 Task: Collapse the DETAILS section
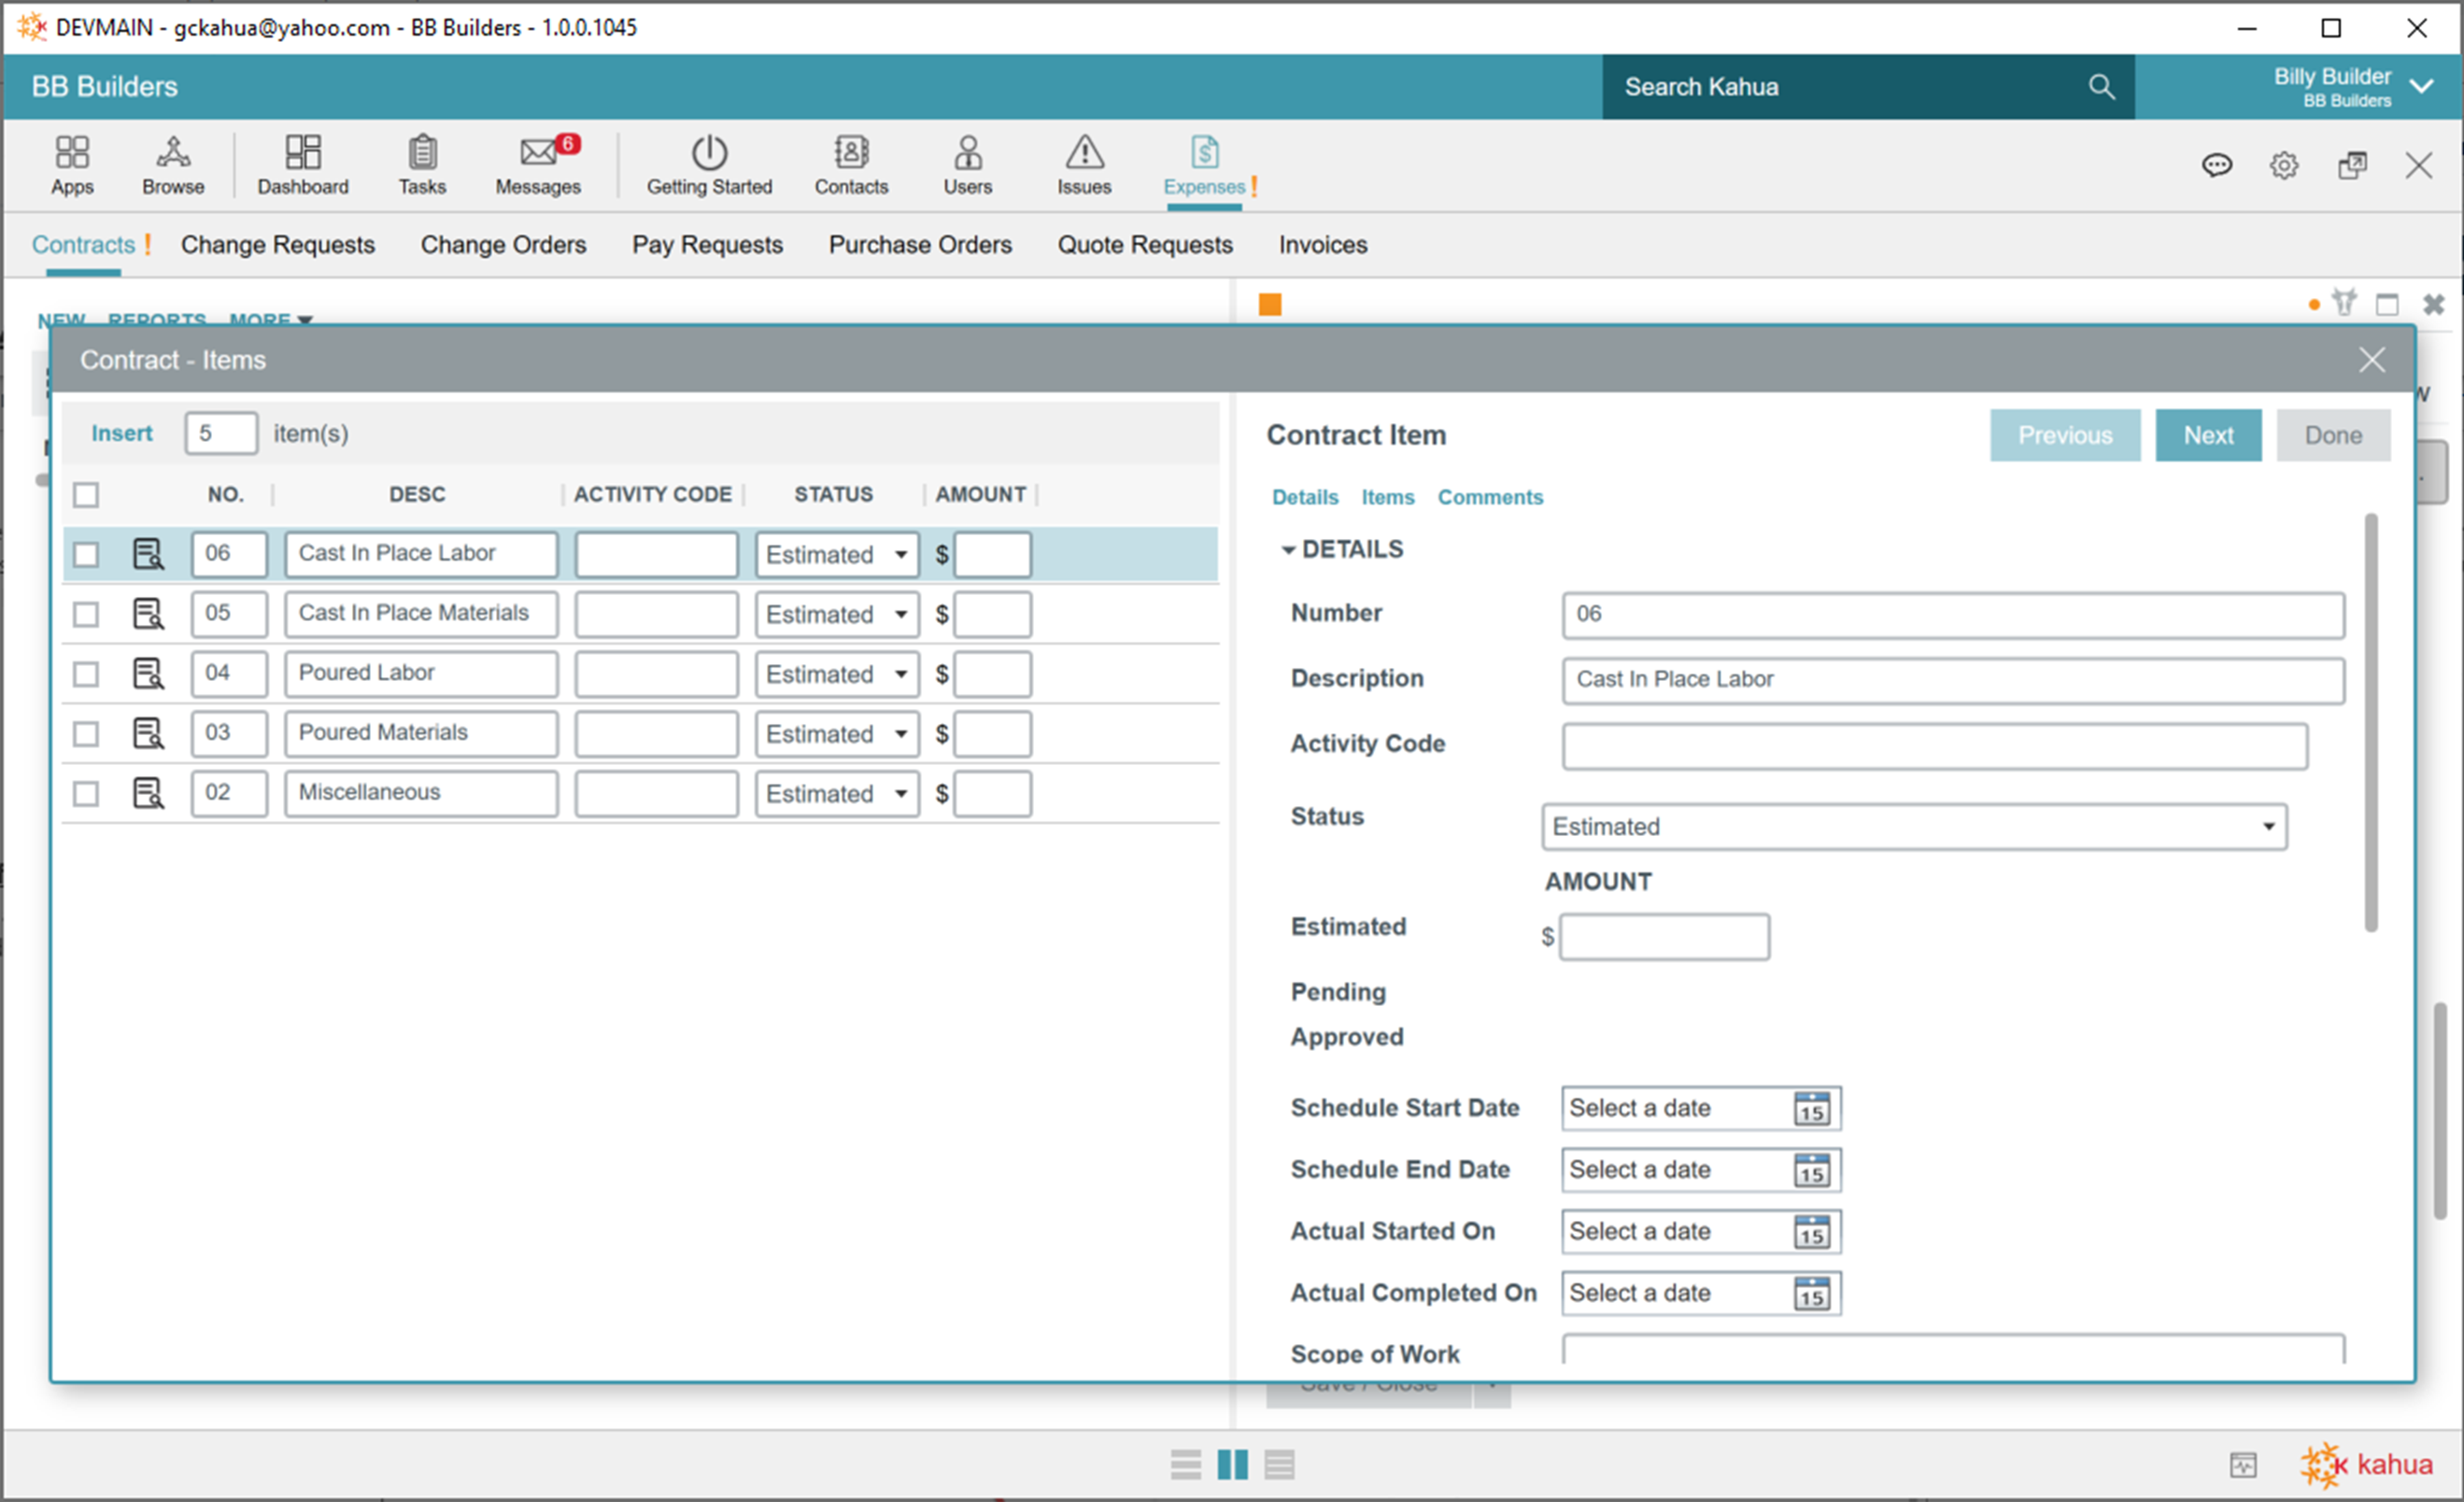1288,550
